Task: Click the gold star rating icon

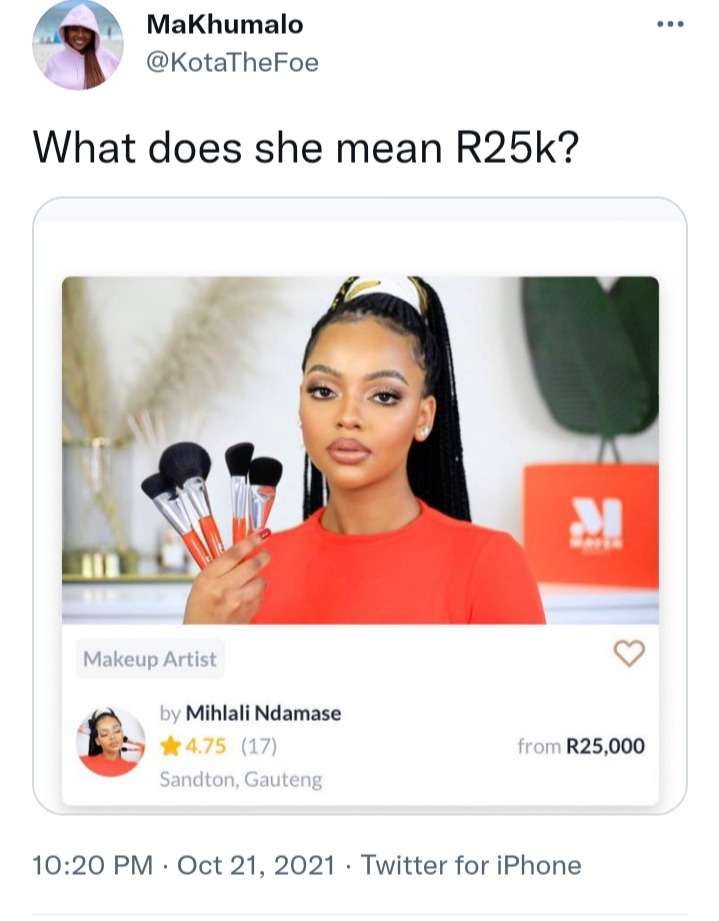Action: tap(170, 747)
